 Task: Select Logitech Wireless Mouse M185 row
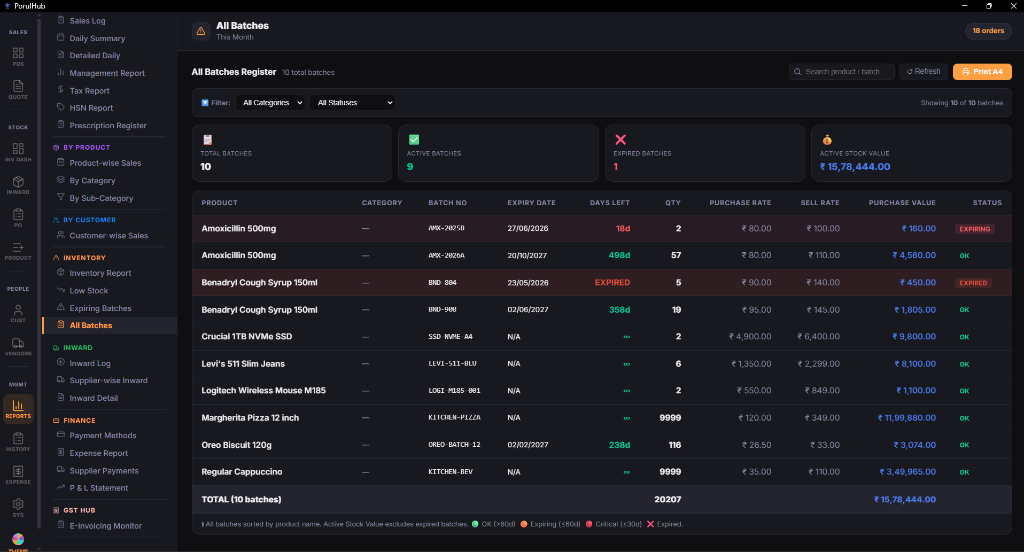(x=601, y=391)
